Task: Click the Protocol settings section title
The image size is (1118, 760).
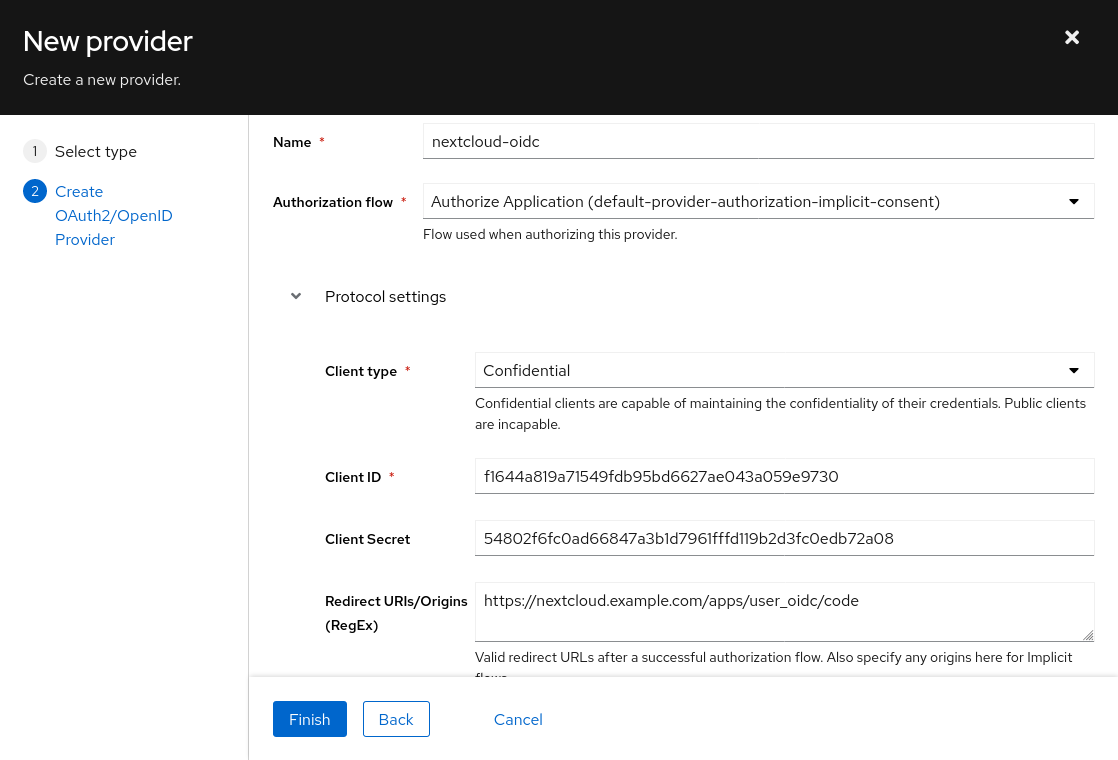Action: (x=385, y=297)
